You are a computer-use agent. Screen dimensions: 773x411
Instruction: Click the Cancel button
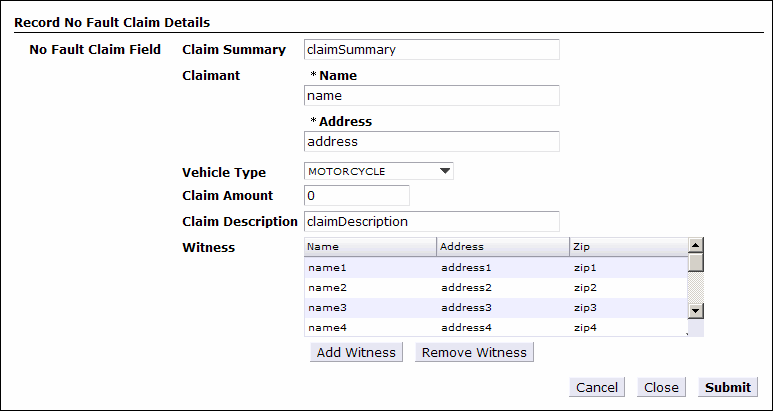596,388
